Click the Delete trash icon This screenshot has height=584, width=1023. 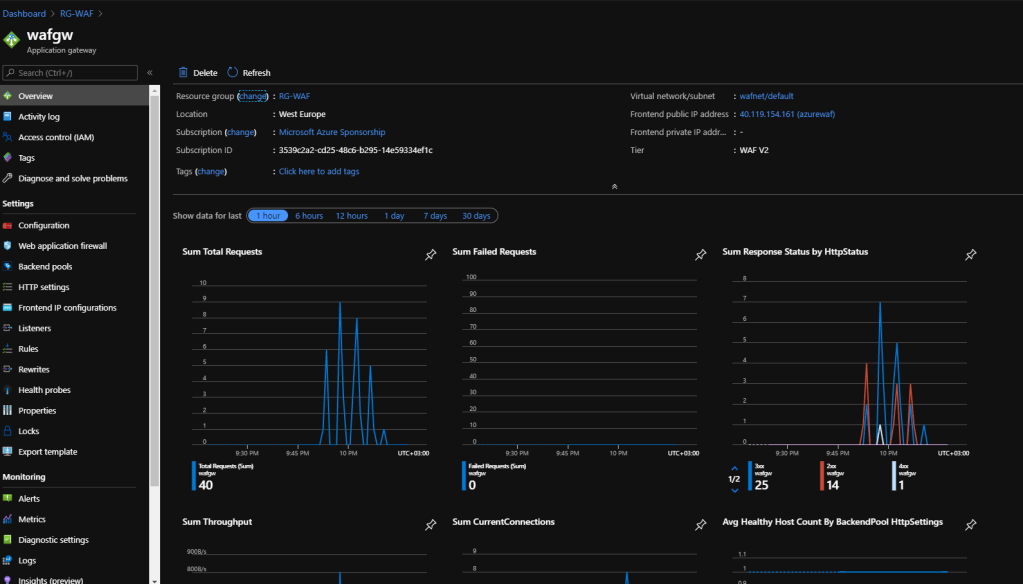[183, 73]
